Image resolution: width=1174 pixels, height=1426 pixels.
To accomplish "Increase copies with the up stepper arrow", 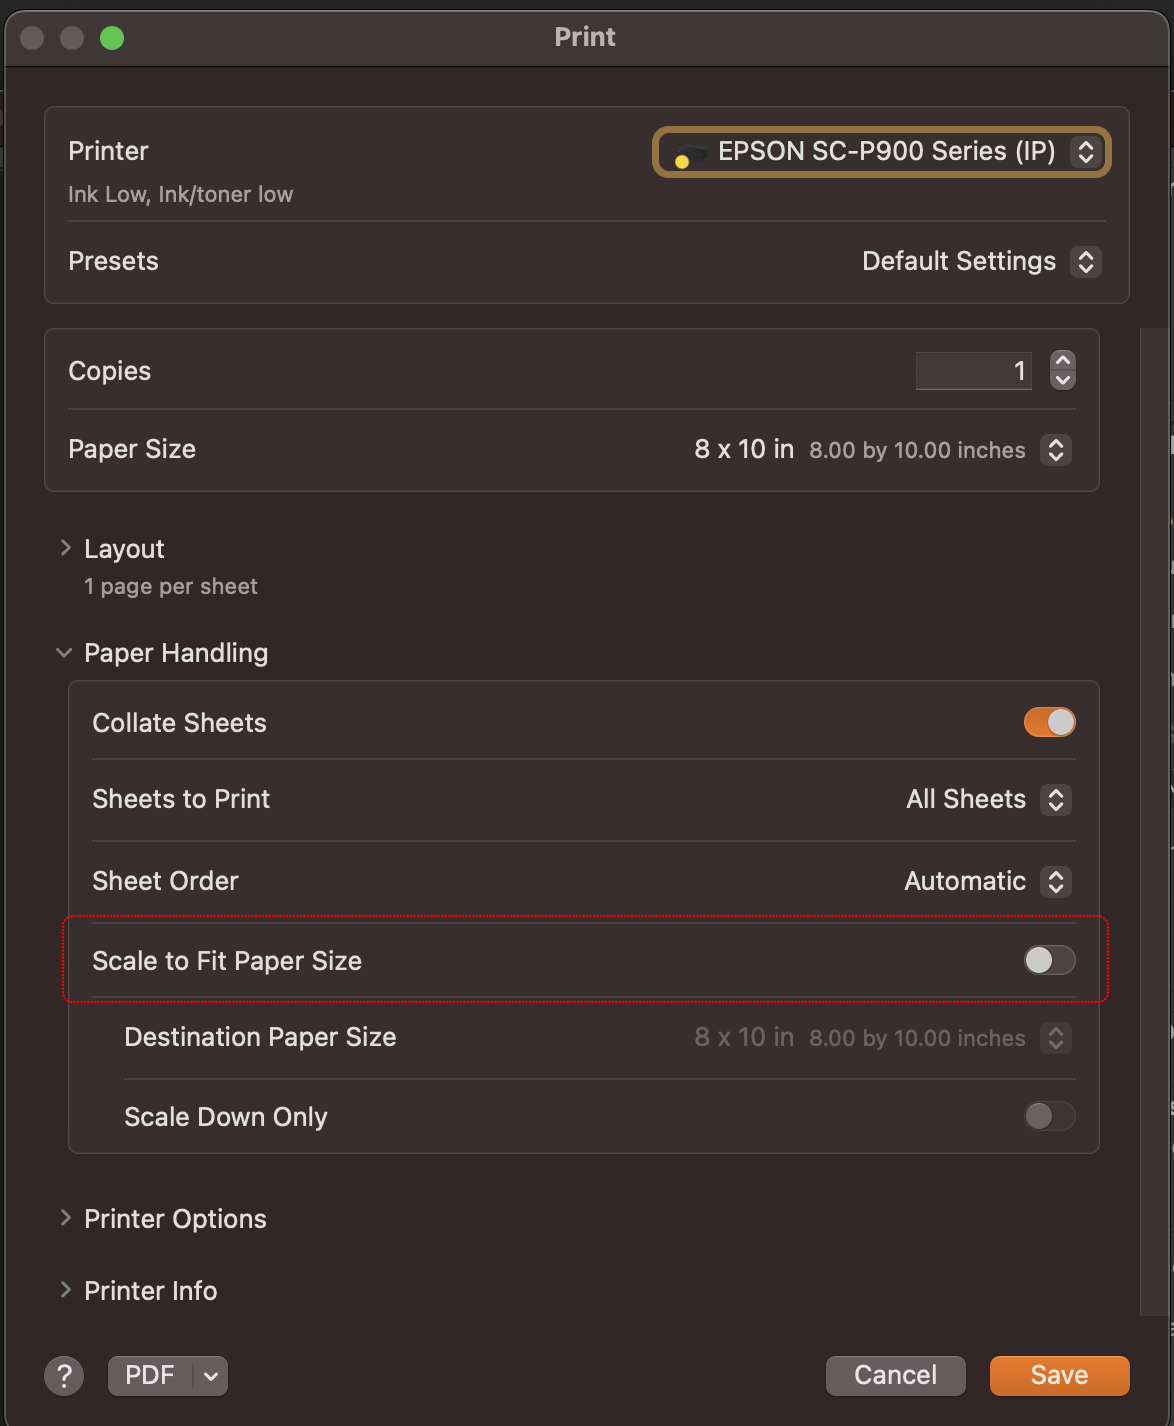I will [1063, 361].
